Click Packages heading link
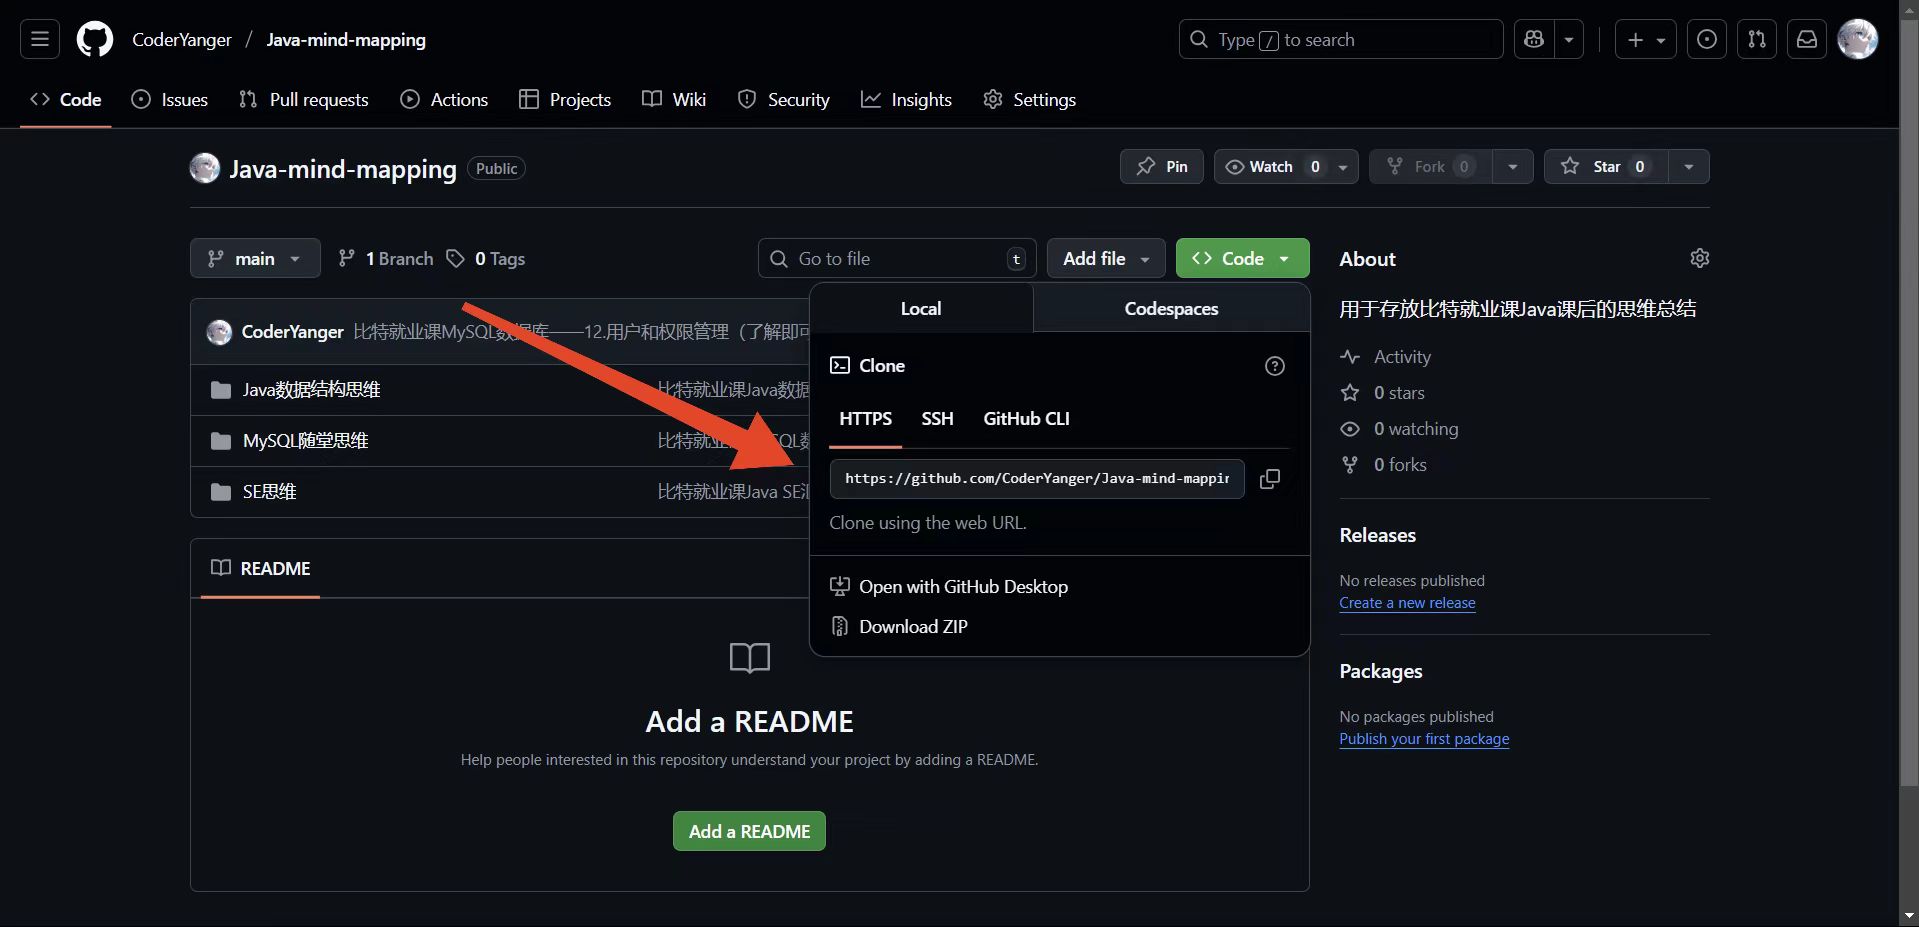 pos(1380,671)
